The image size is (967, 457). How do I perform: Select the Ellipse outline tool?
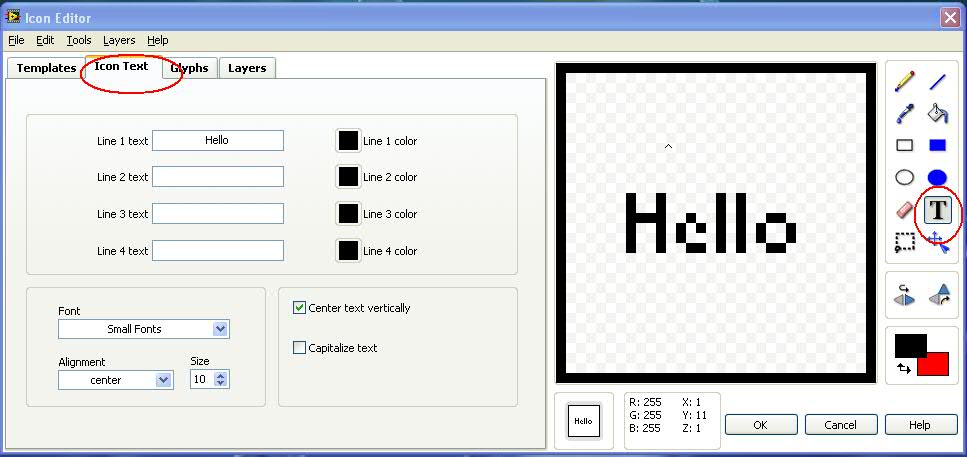coord(904,178)
